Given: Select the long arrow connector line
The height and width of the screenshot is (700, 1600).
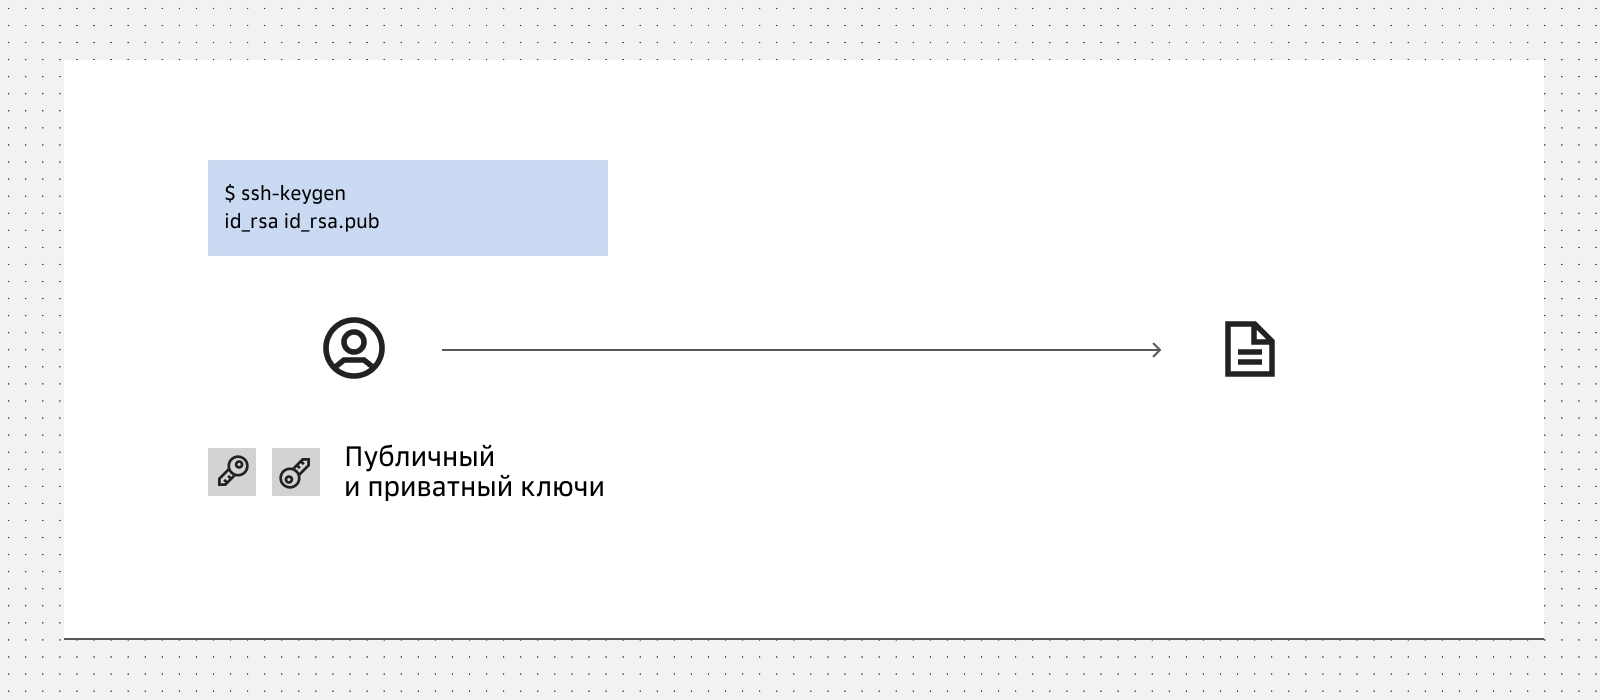Looking at the screenshot, I should (801, 350).
